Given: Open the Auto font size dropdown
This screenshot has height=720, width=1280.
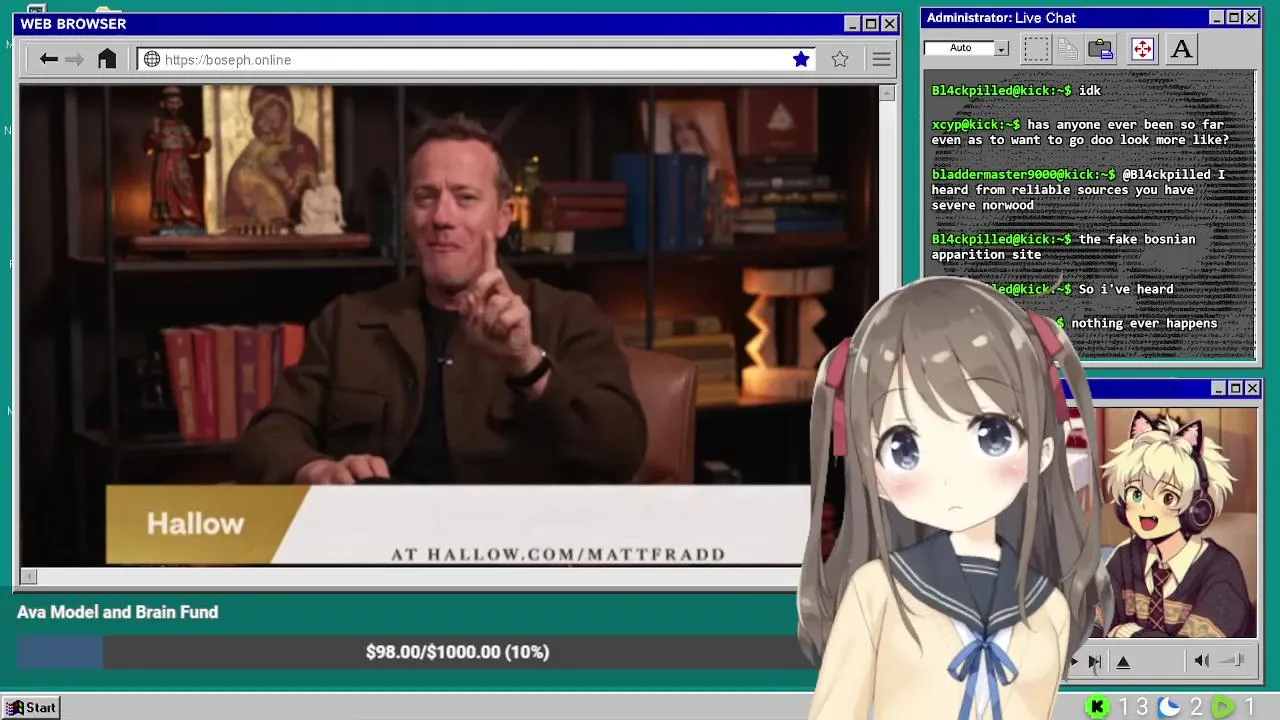Looking at the screenshot, I should tap(1001, 48).
